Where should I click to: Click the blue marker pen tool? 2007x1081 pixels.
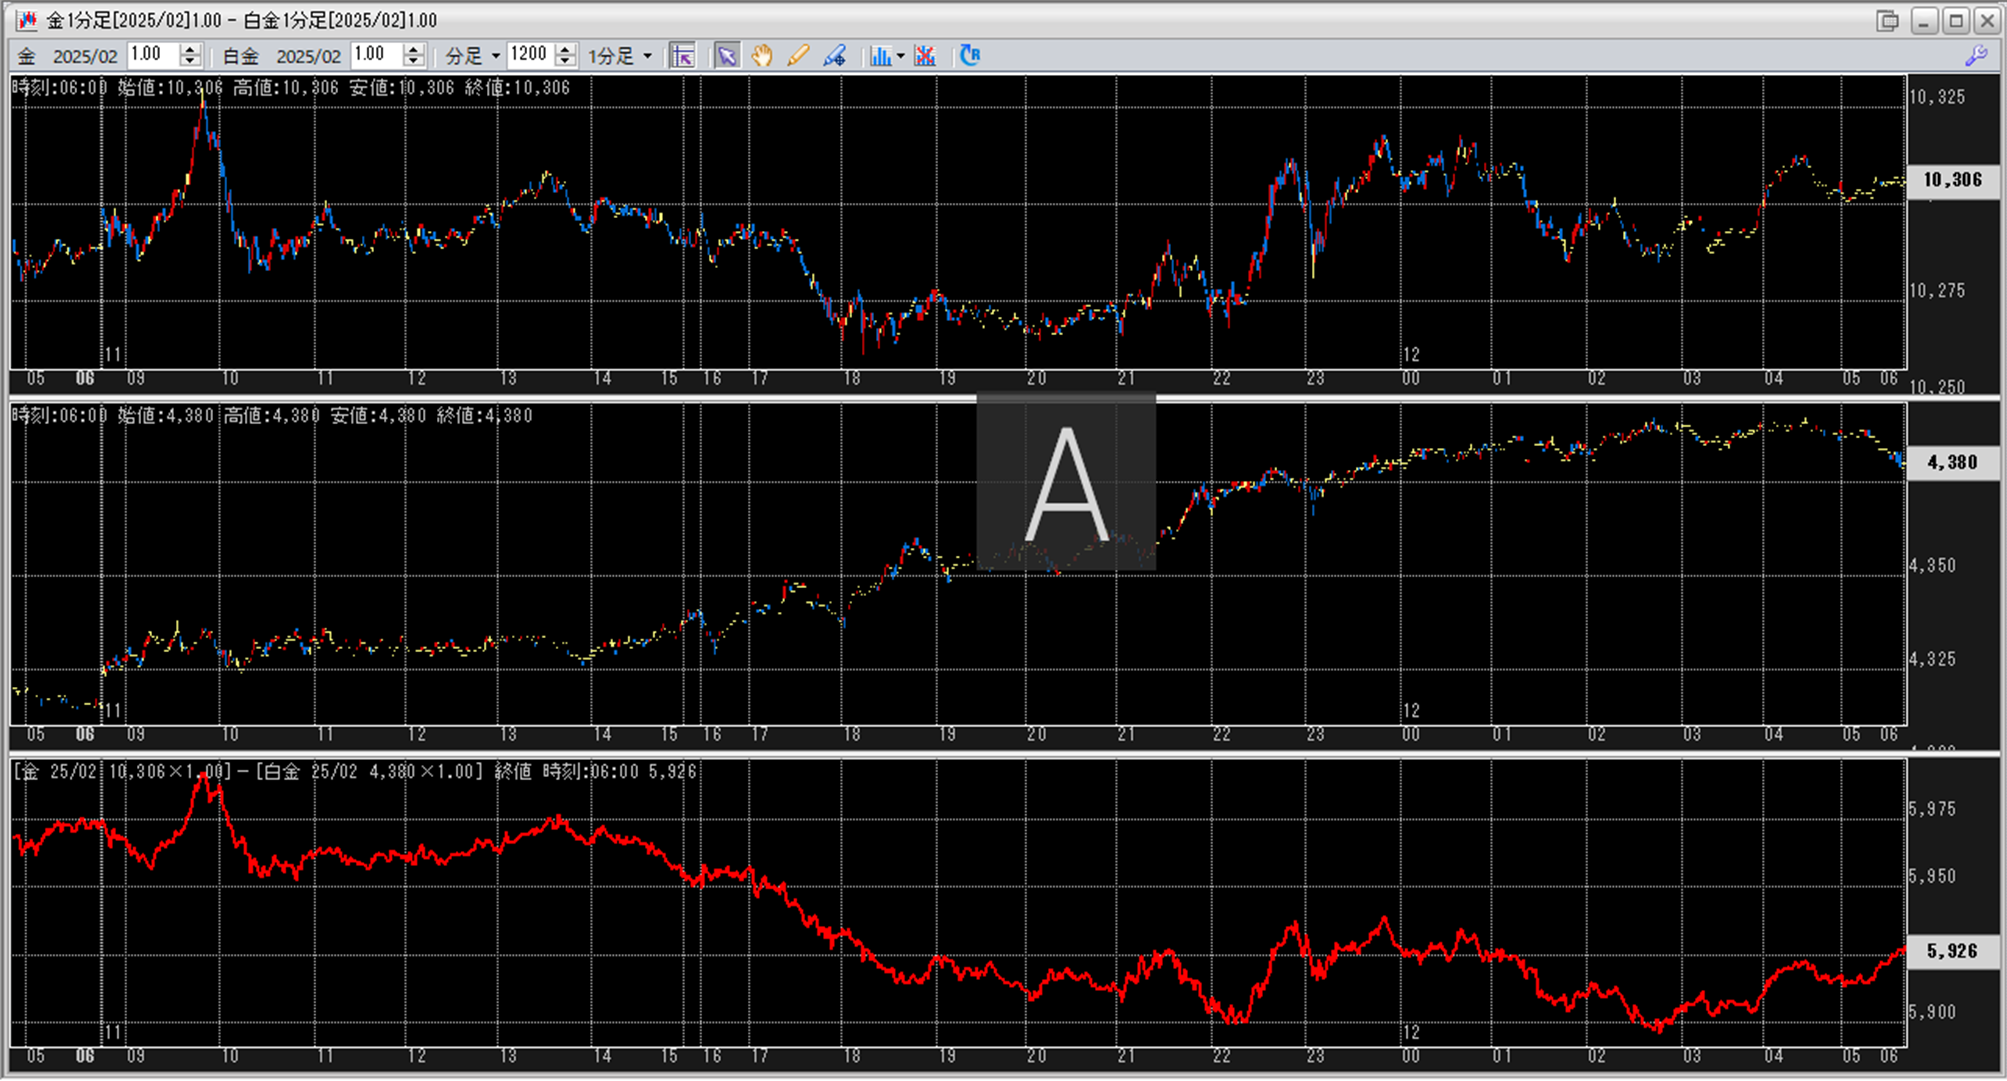pyautogui.click(x=834, y=56)
